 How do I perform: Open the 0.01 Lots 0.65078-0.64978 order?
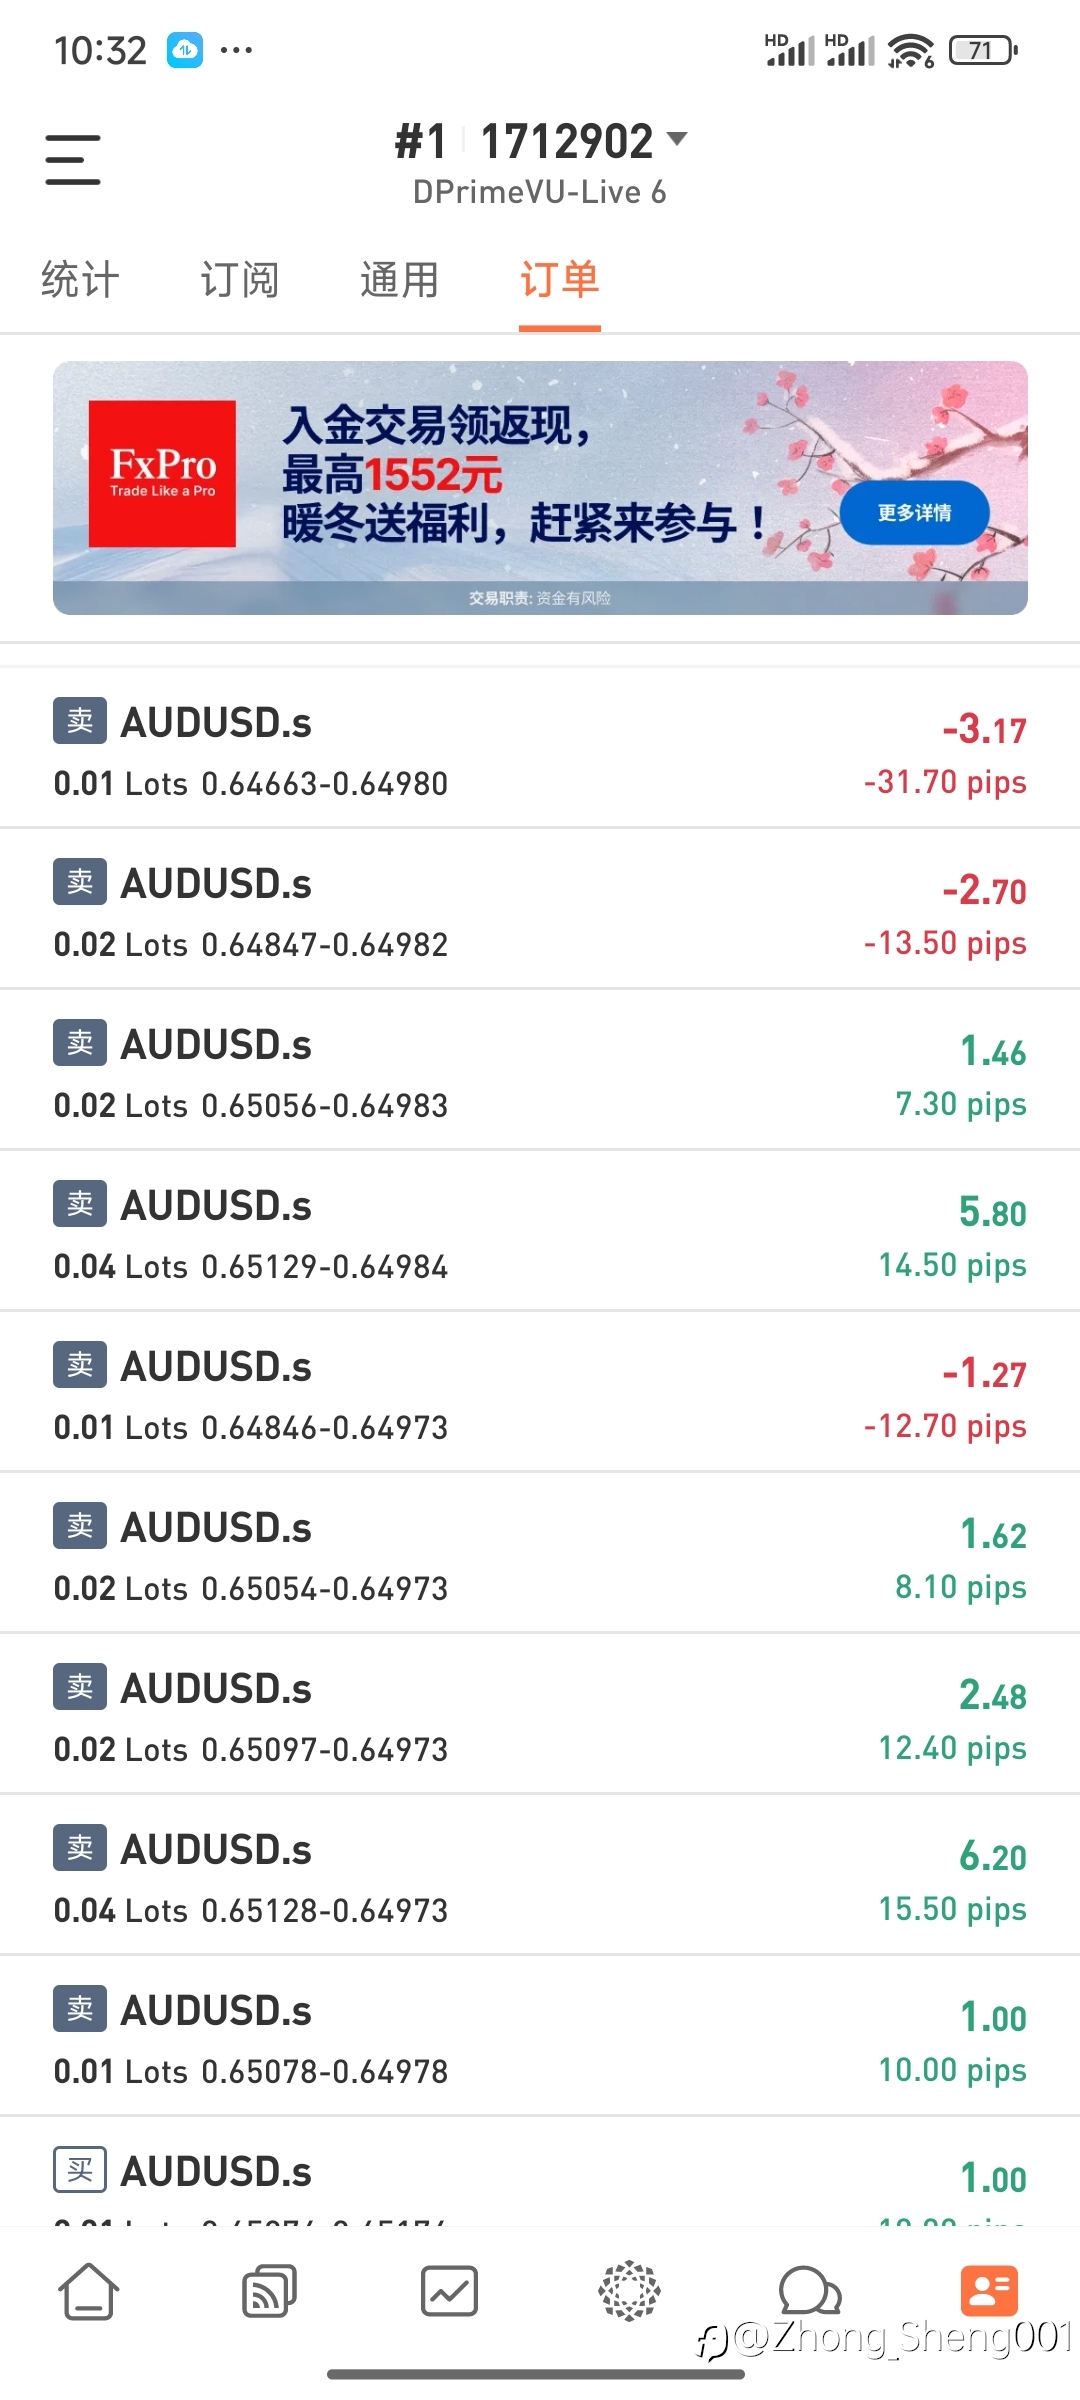coord(540,2038)
